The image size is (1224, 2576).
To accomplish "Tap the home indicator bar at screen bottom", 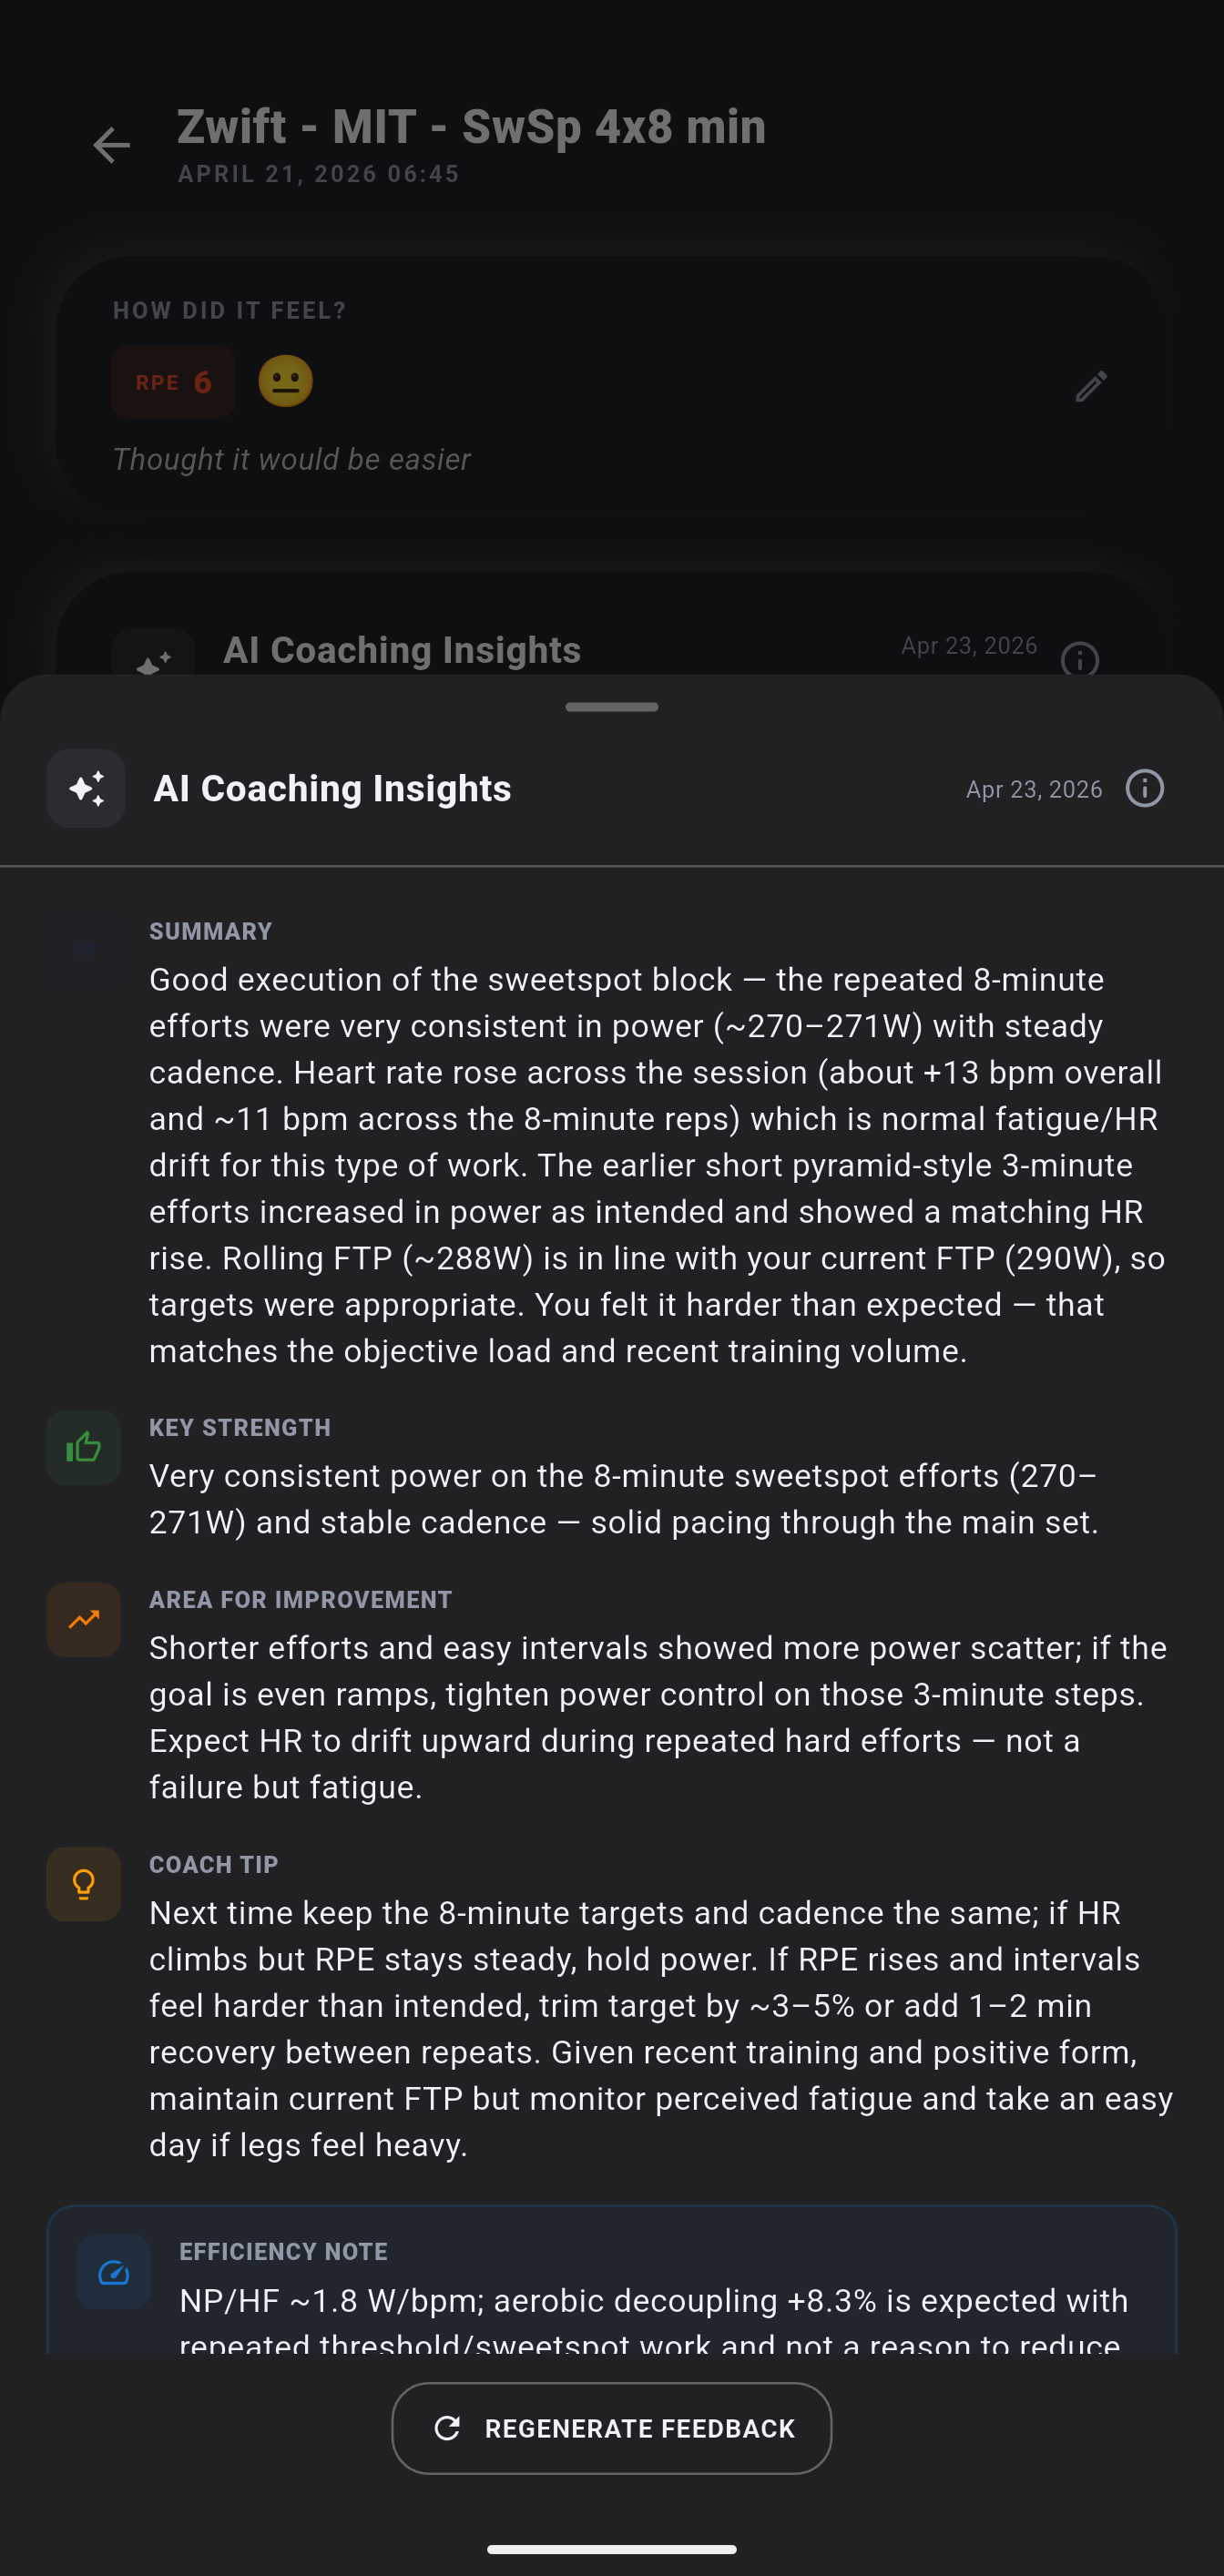I will coord(612,2549).
